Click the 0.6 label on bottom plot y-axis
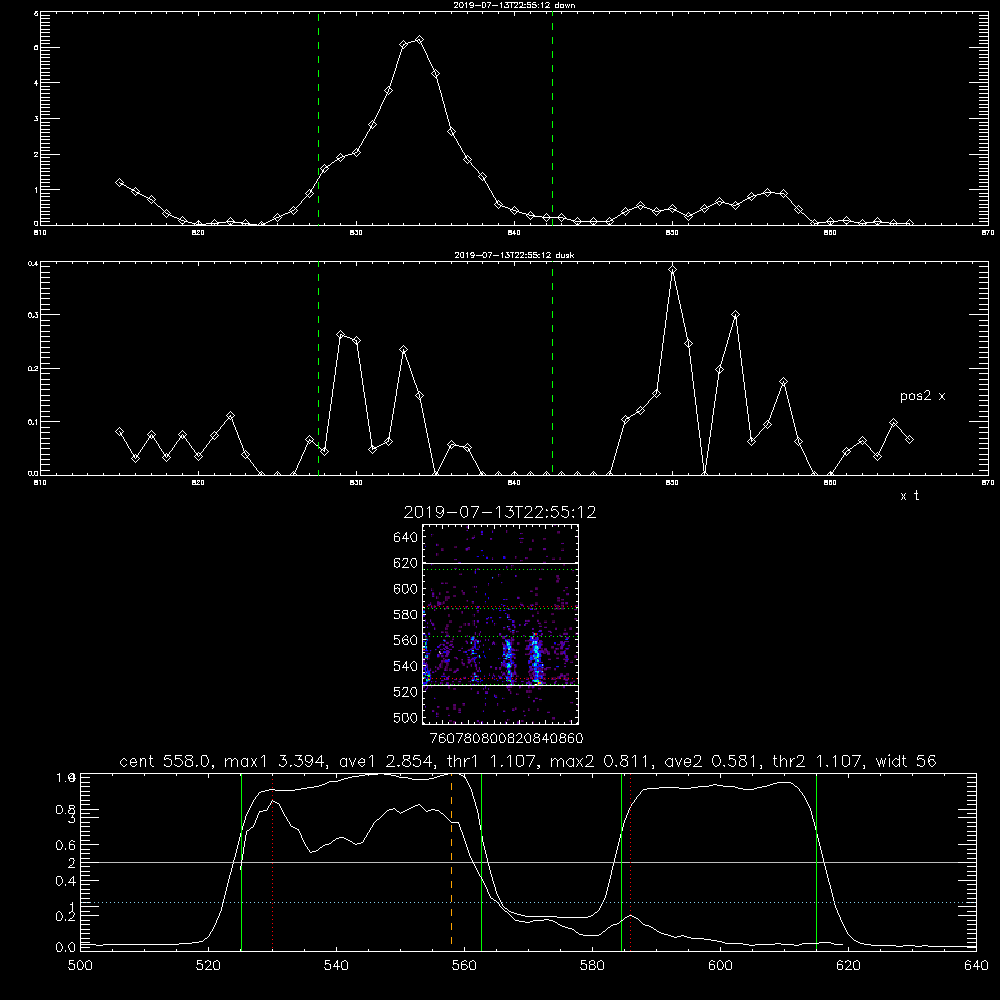 (66, 845)
